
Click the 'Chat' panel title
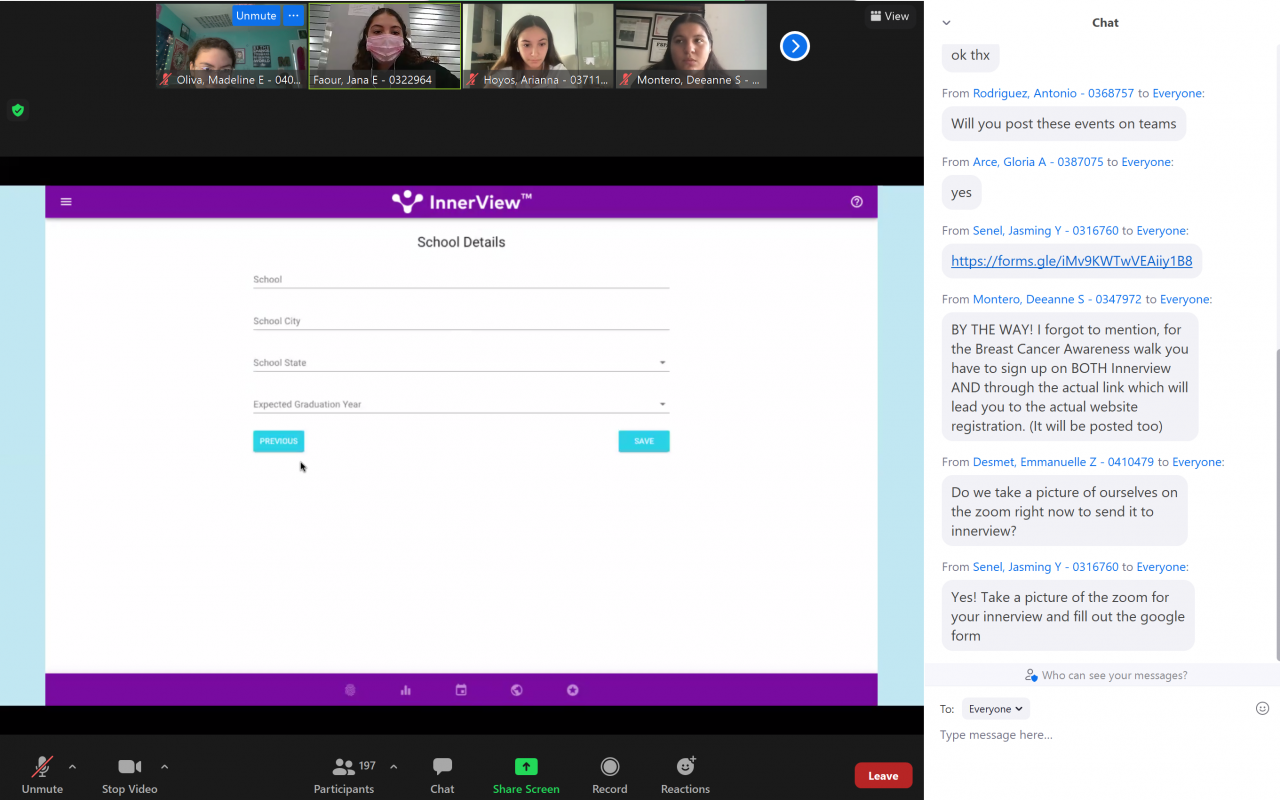click(x=1105, y=23)
